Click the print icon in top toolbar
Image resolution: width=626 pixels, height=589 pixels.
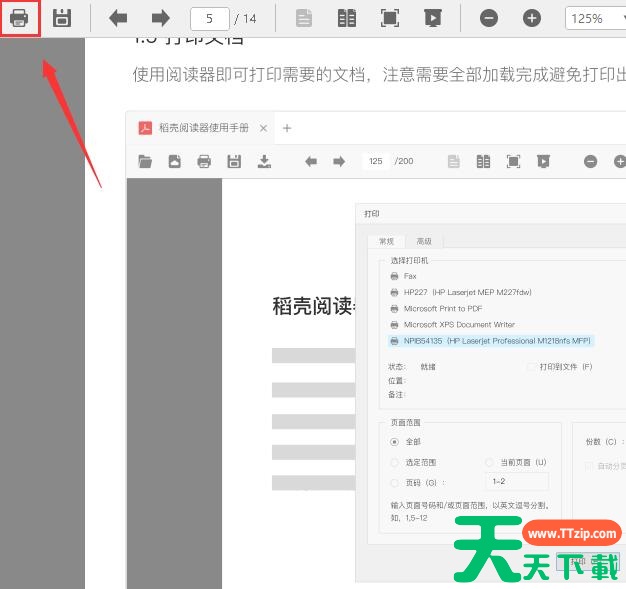[x=19, y=18]
